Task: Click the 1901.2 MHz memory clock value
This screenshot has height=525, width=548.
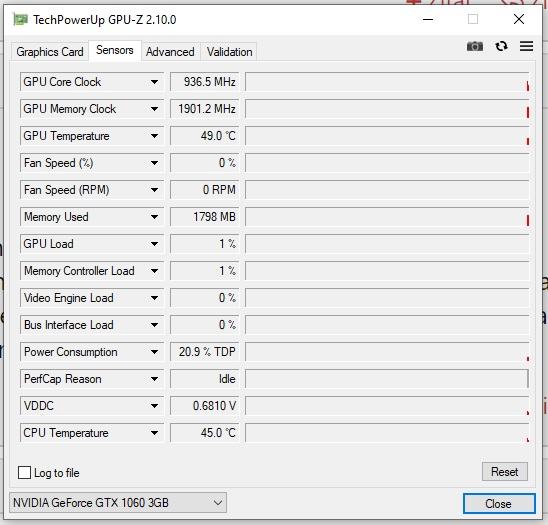Action: point(204,109)
